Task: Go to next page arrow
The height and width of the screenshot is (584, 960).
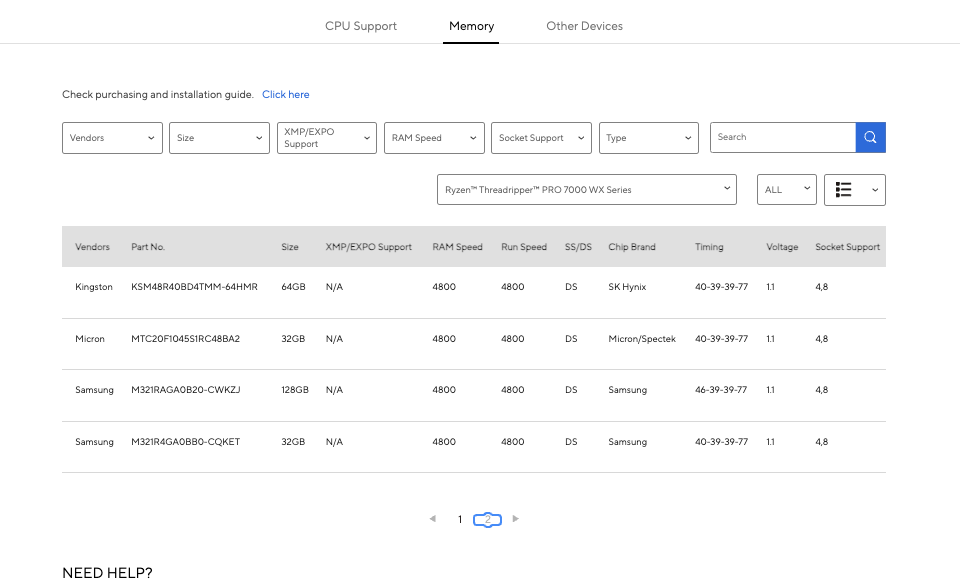Action: tap(516, 519)
